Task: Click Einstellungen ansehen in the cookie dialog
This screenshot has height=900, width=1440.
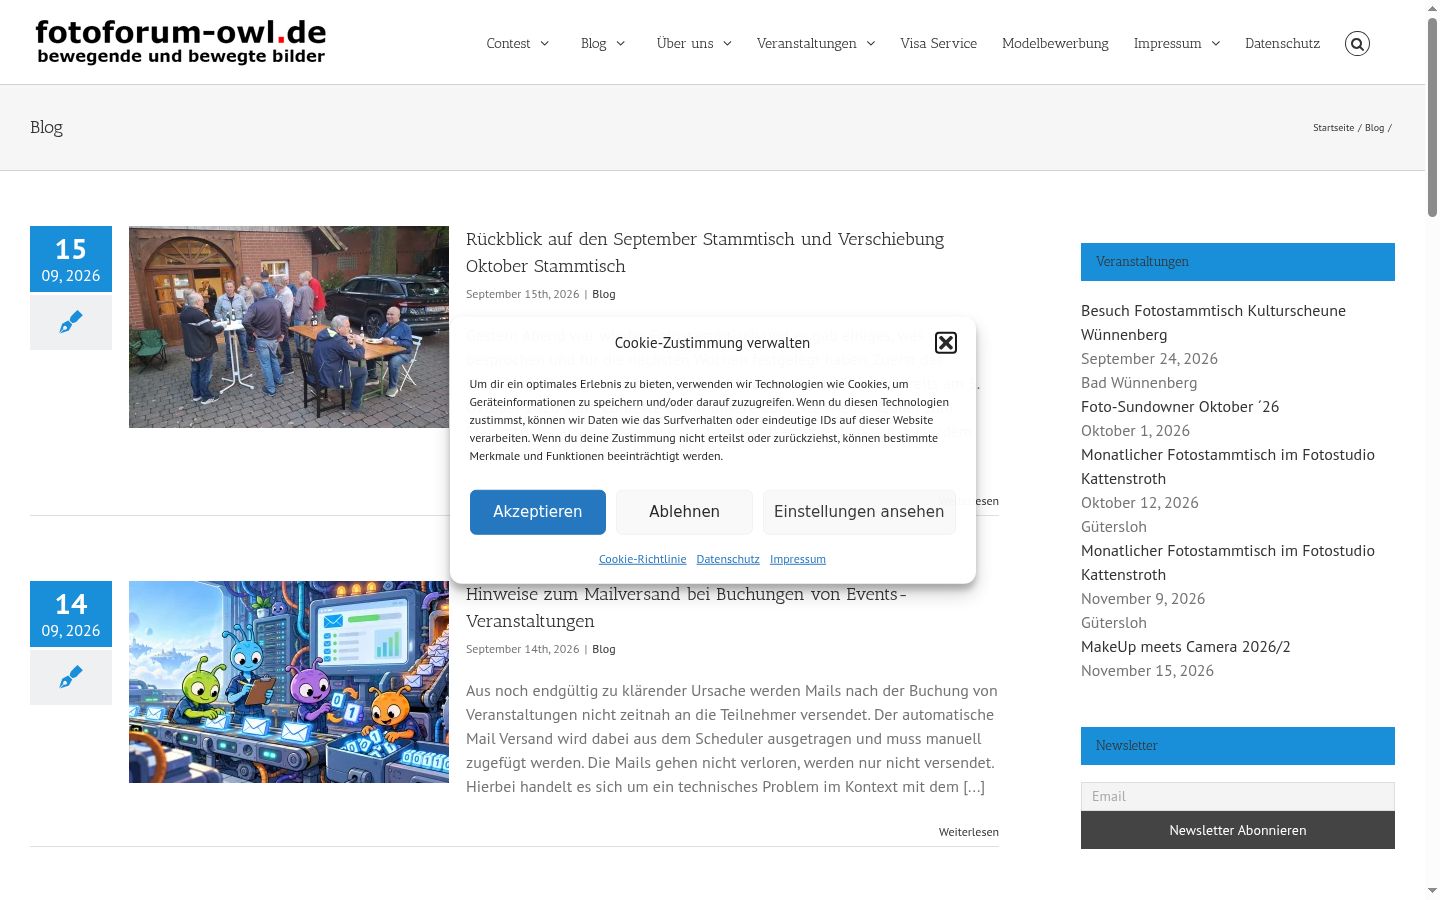Action: tap(859, 512)
